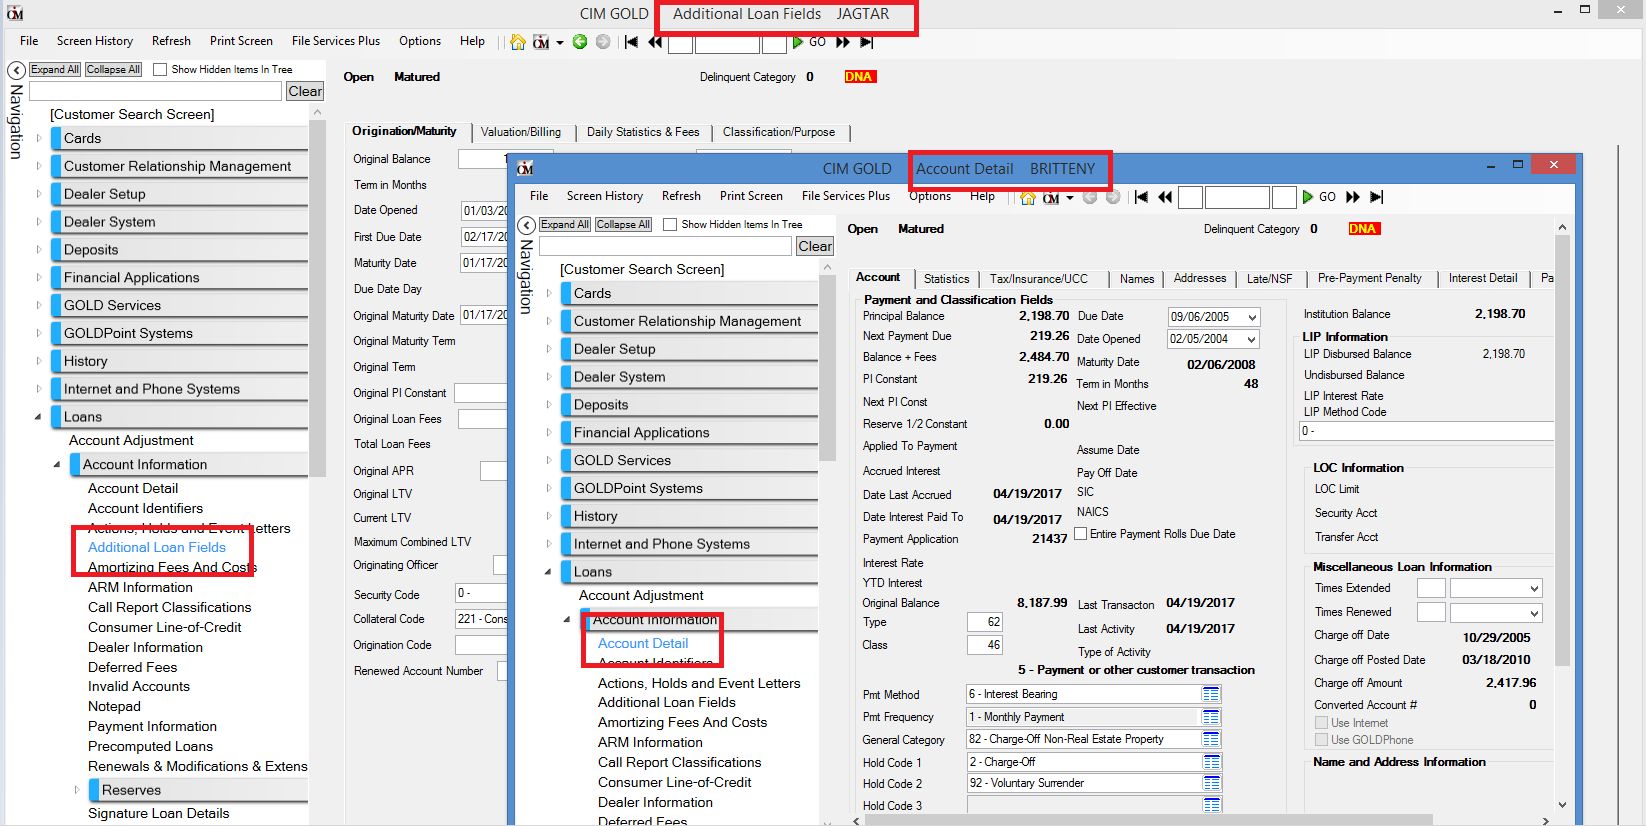1646x826 pixels.
Task: Jump to first record in Additional Loan Fields window
Action: [x=631, y=42]
